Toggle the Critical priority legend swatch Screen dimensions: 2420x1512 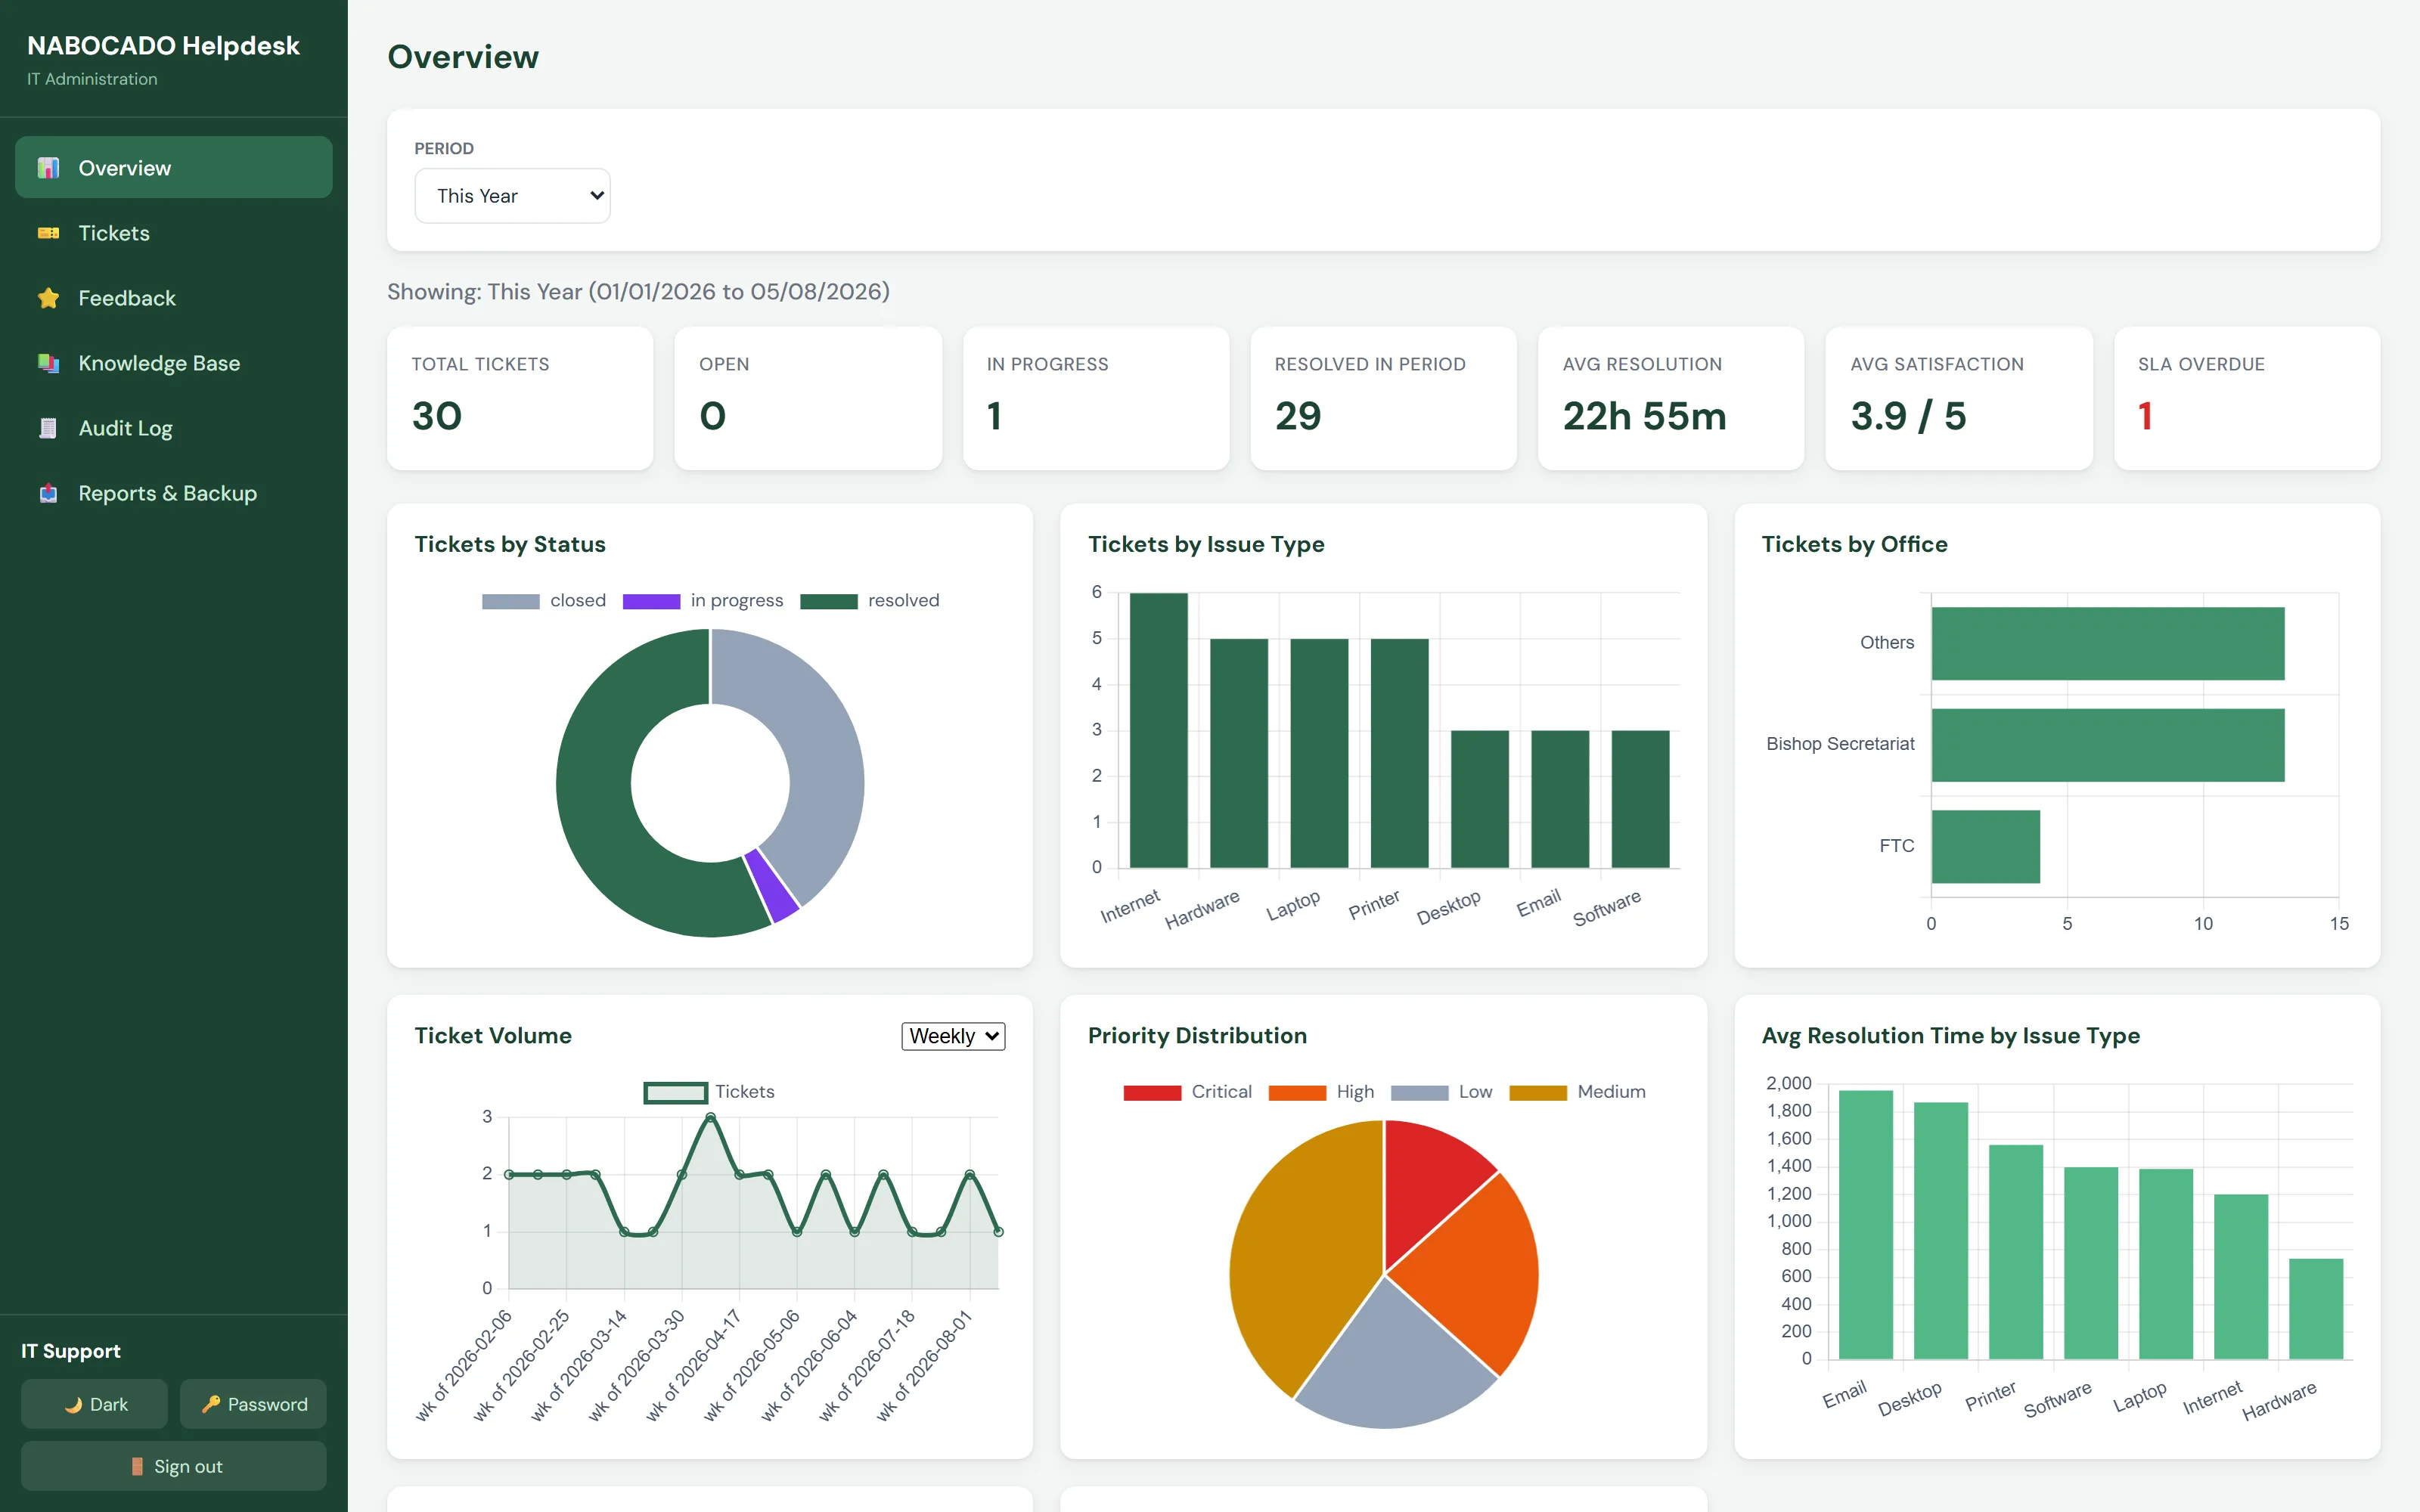[x=1152, y=1092]
